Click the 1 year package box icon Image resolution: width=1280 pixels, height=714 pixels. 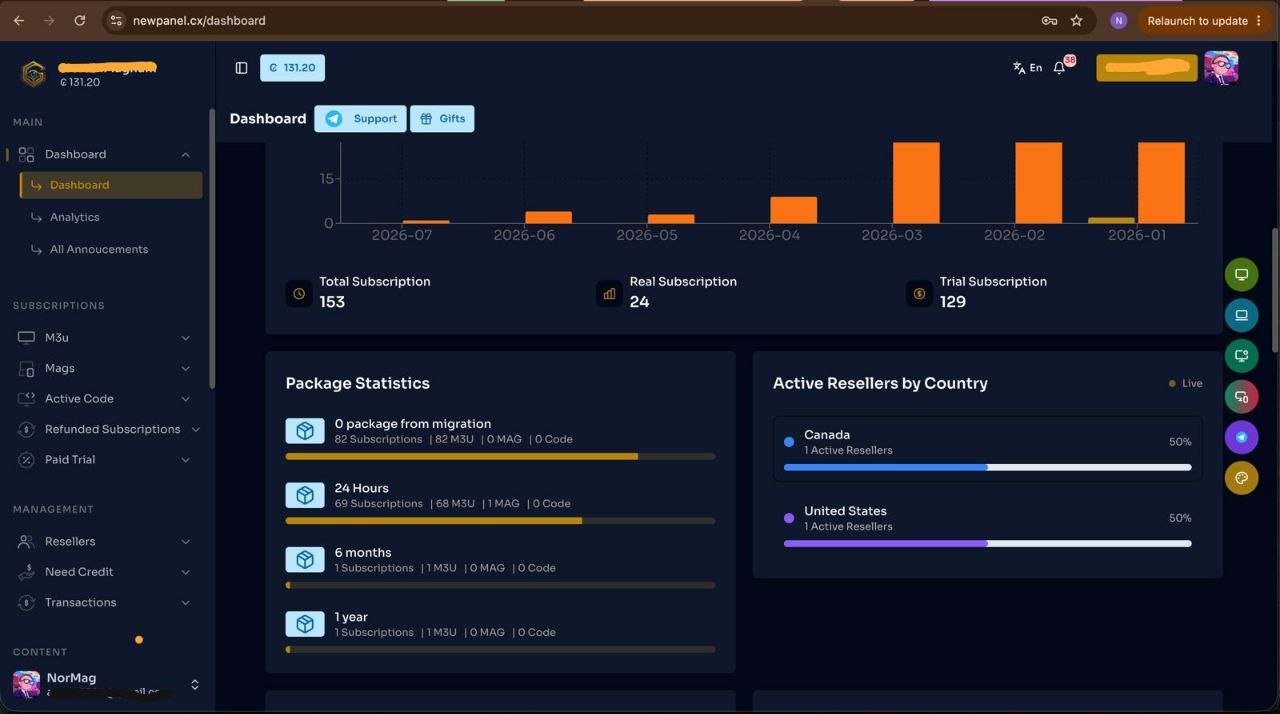(305, 624)
